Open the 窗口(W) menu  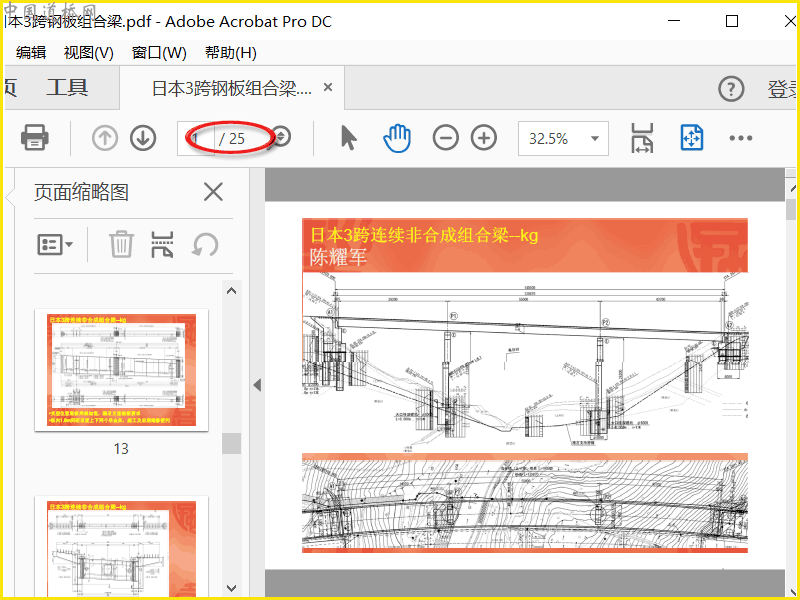click(x=159, y=53)
